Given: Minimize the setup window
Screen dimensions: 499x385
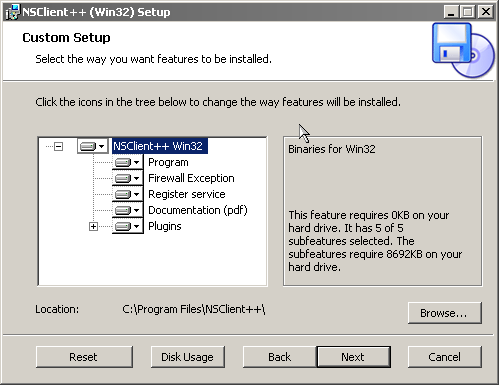Looking at the screenshot, I should point(451,12).
